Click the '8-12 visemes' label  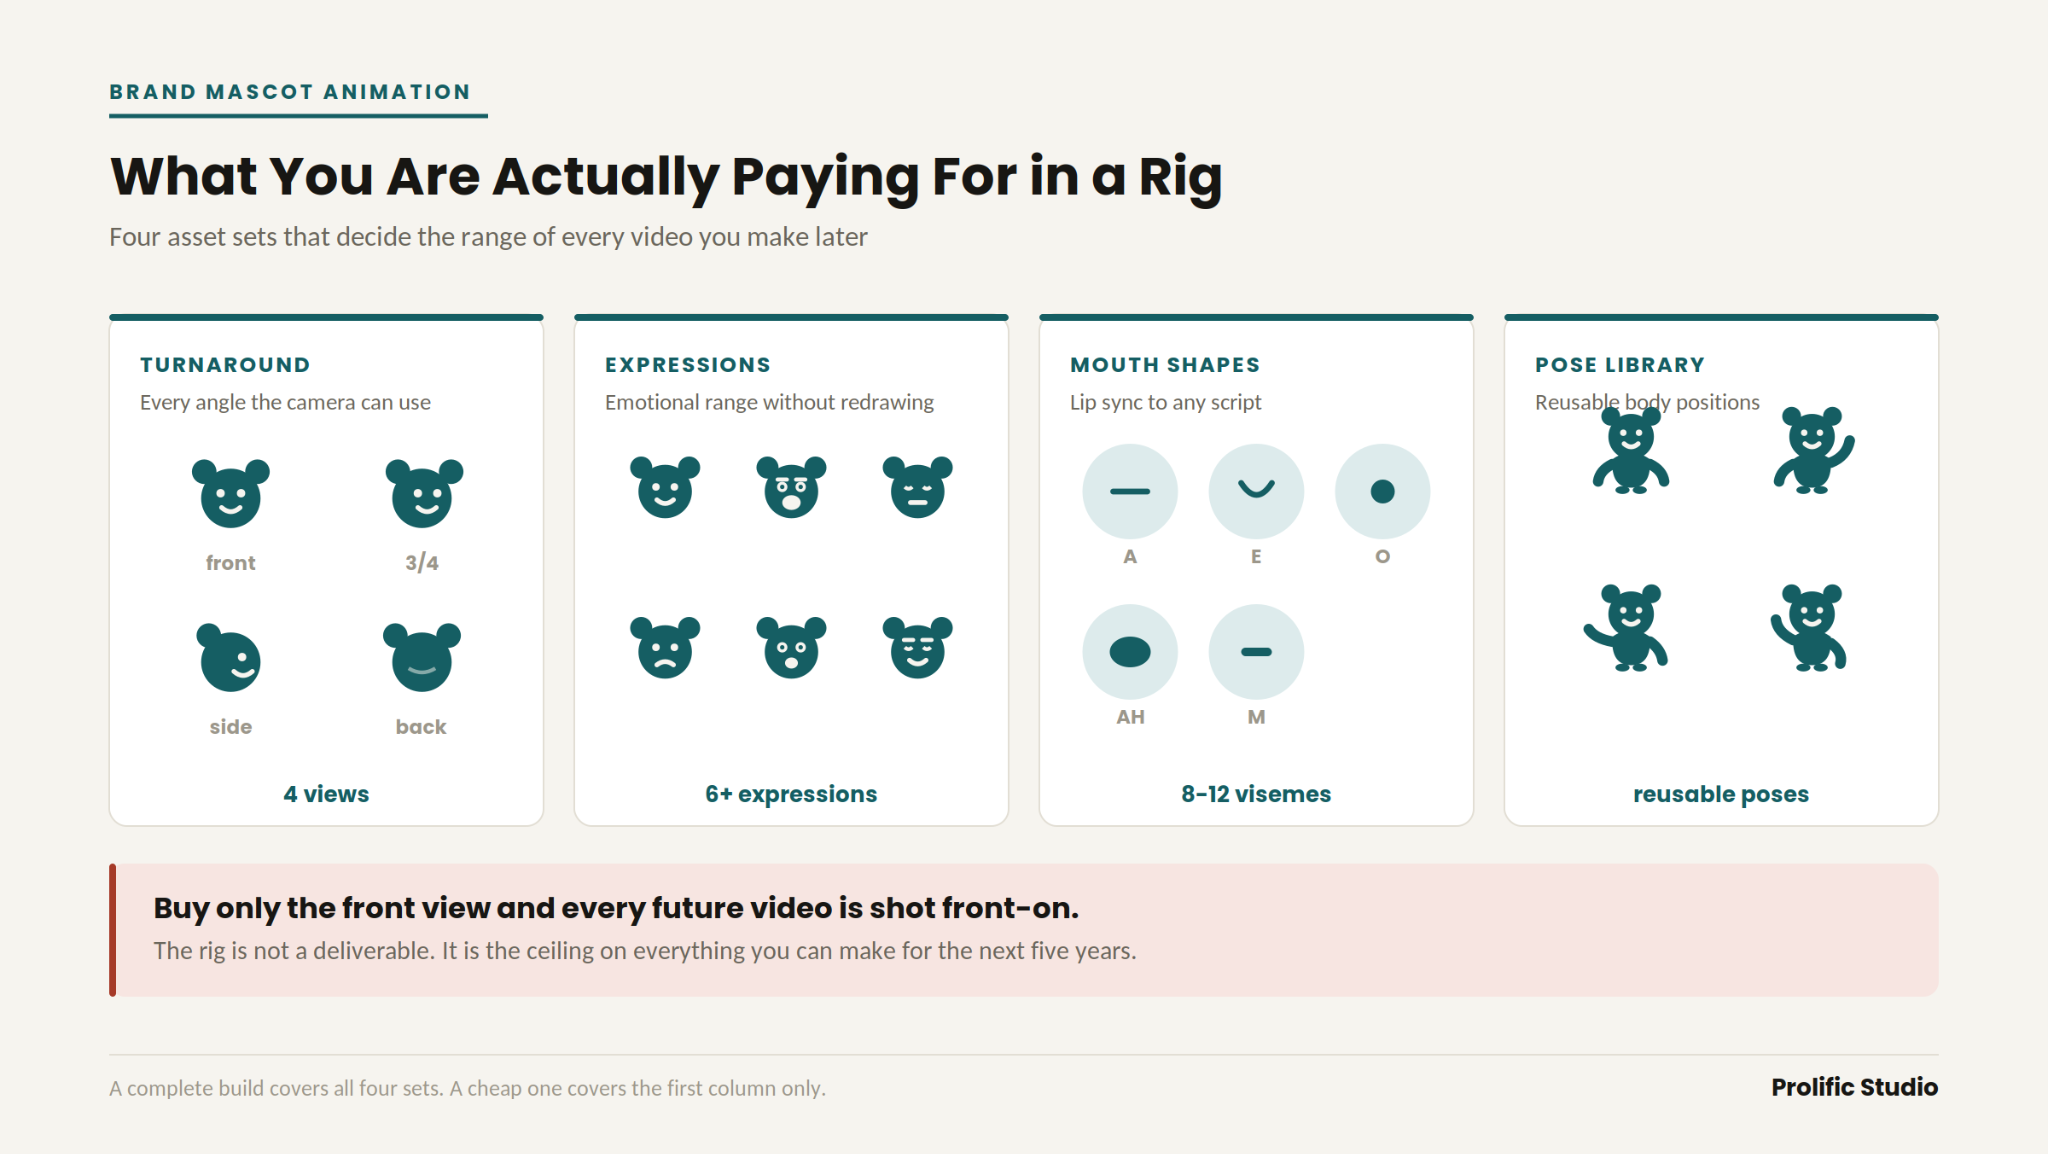[1256, 794]
